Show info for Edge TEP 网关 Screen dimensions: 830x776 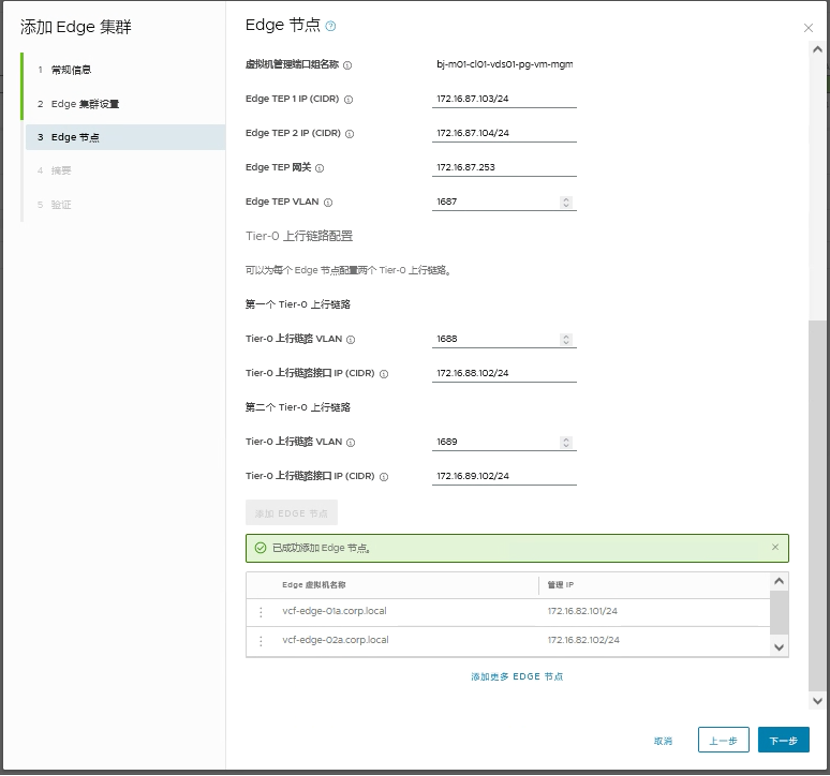point(320,168)
